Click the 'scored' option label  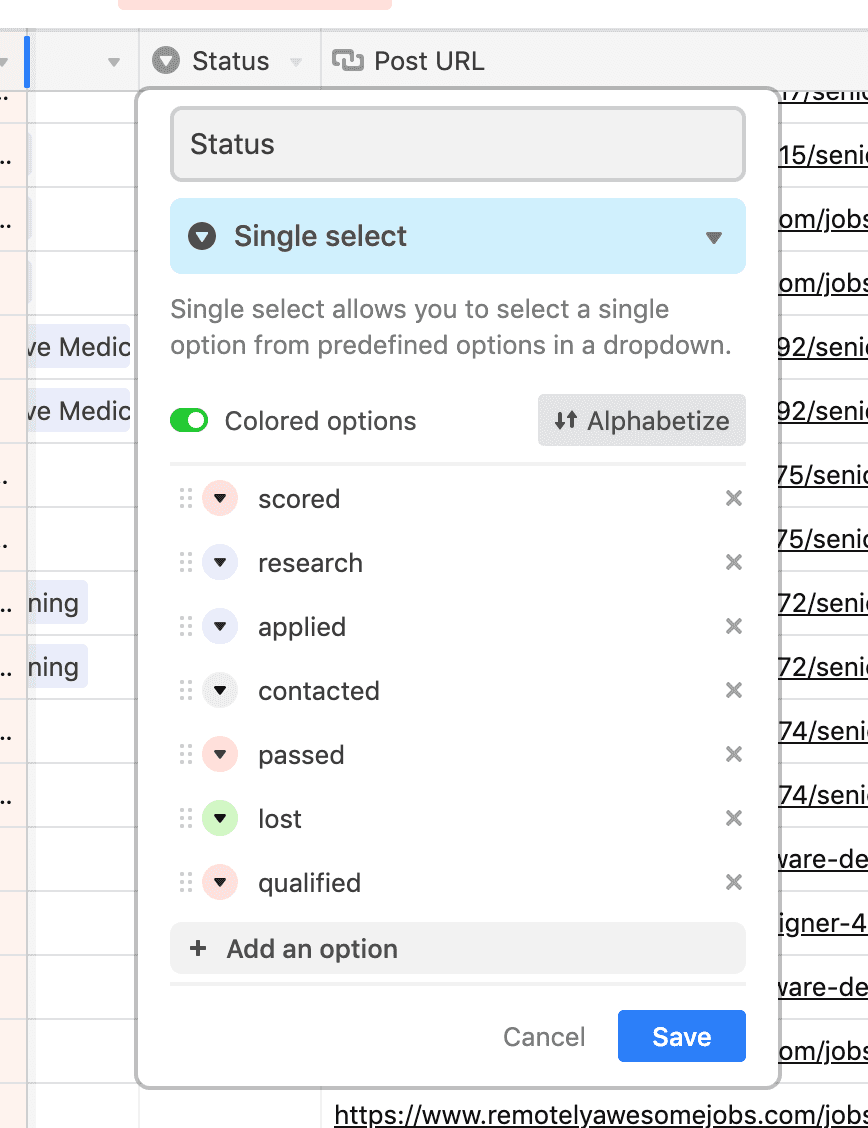299,499
